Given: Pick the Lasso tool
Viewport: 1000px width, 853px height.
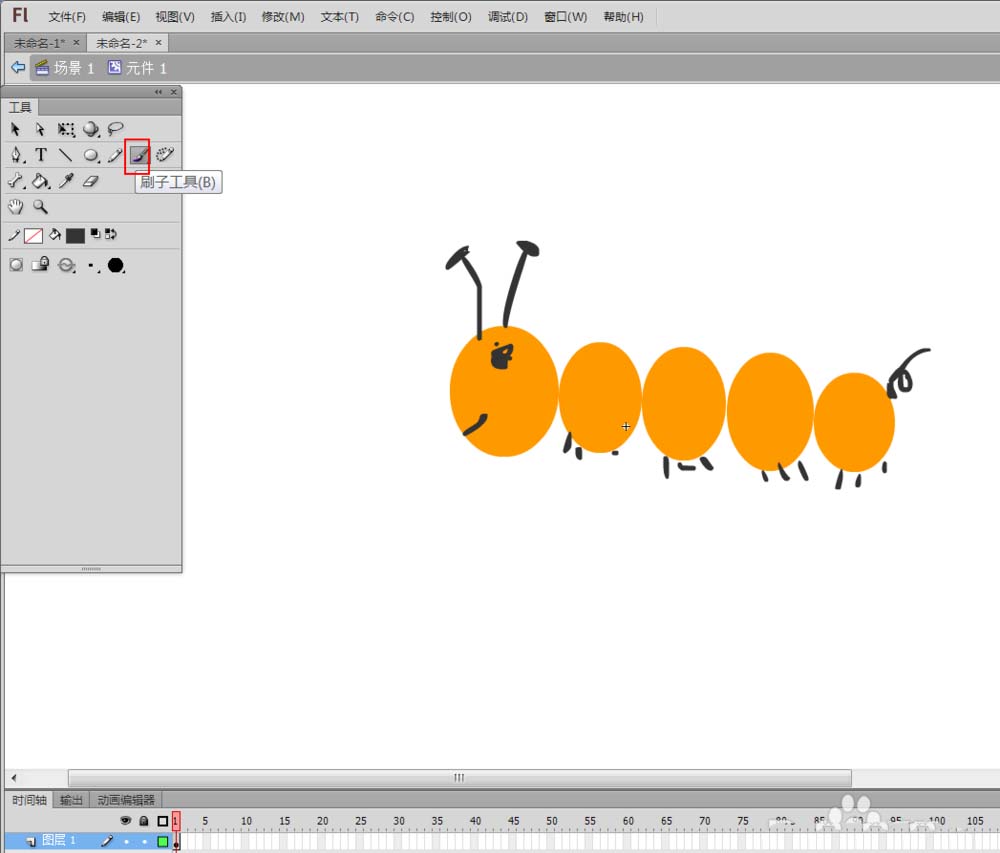Looking at the screenshot, I should pos(116,129).
